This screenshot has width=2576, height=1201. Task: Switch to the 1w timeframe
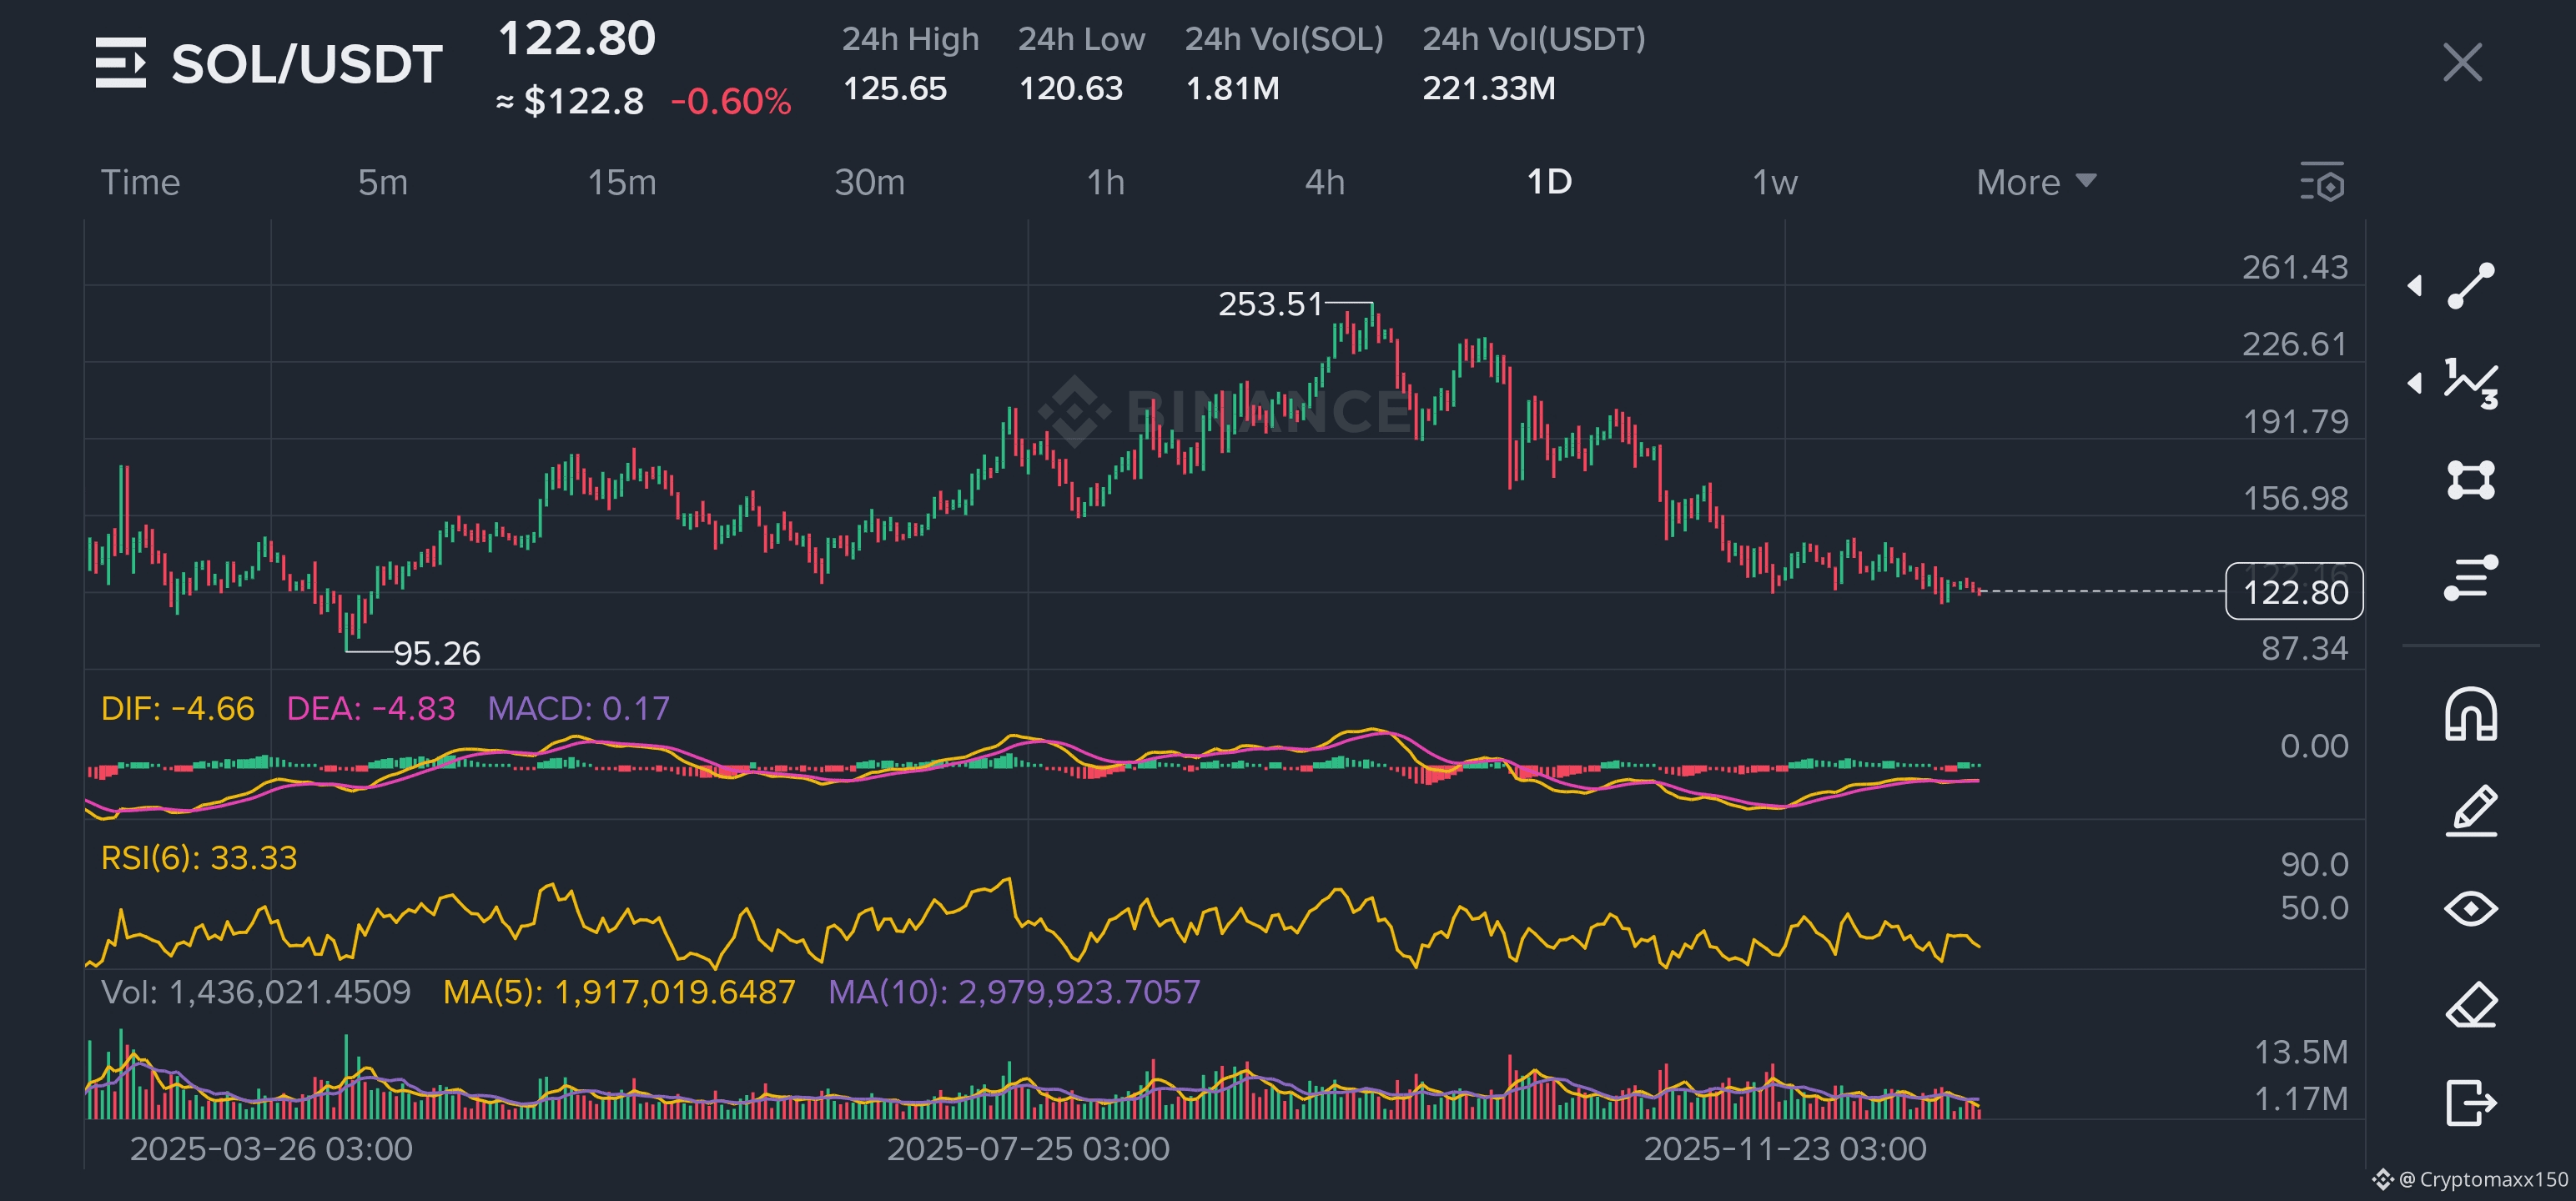pyautogui.click(x=1774, y=182)
